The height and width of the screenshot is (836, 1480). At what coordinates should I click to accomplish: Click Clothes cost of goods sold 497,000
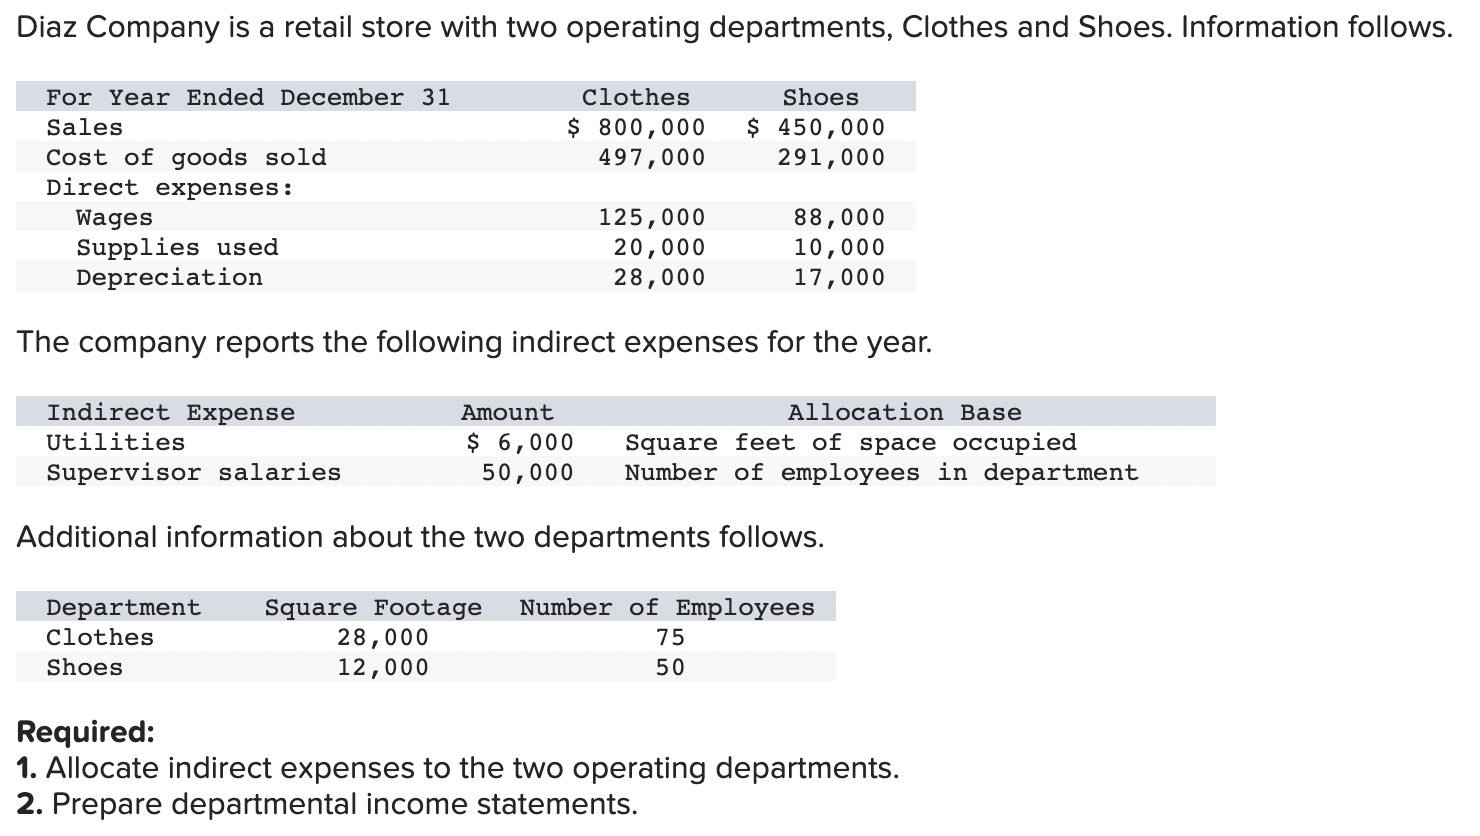[652, 157]
